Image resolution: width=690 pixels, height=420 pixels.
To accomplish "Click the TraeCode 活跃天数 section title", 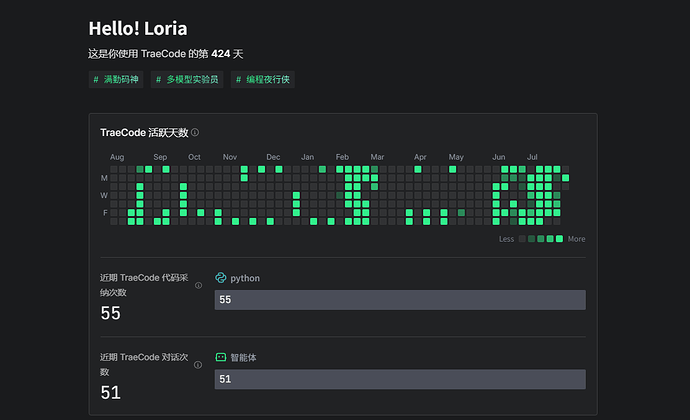I will [144, 133].
